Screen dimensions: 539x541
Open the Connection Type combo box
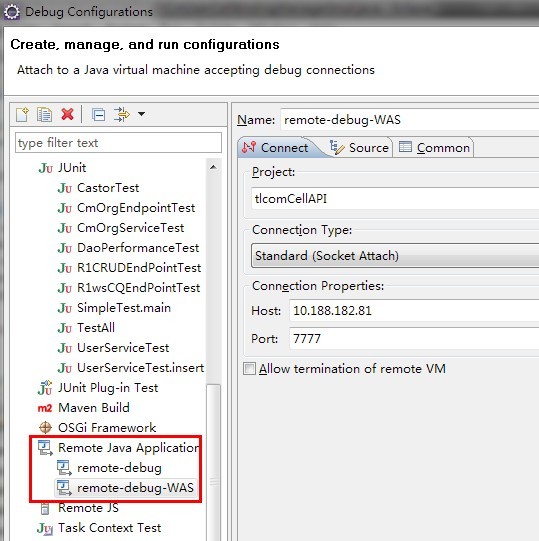point(395,256)
